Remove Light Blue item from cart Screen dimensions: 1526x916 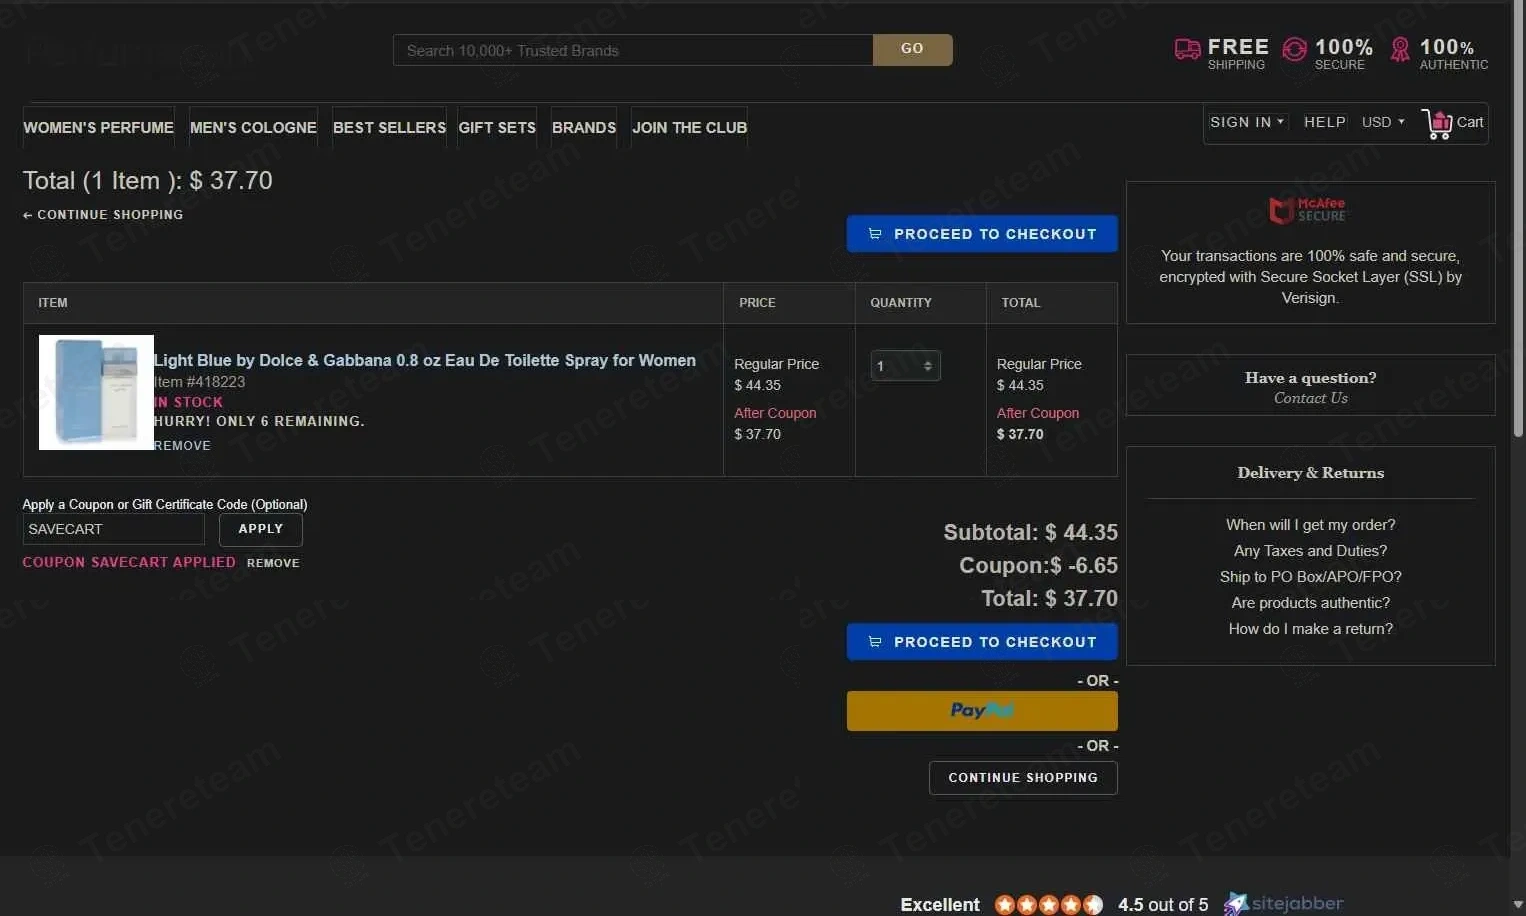[182, 446]
